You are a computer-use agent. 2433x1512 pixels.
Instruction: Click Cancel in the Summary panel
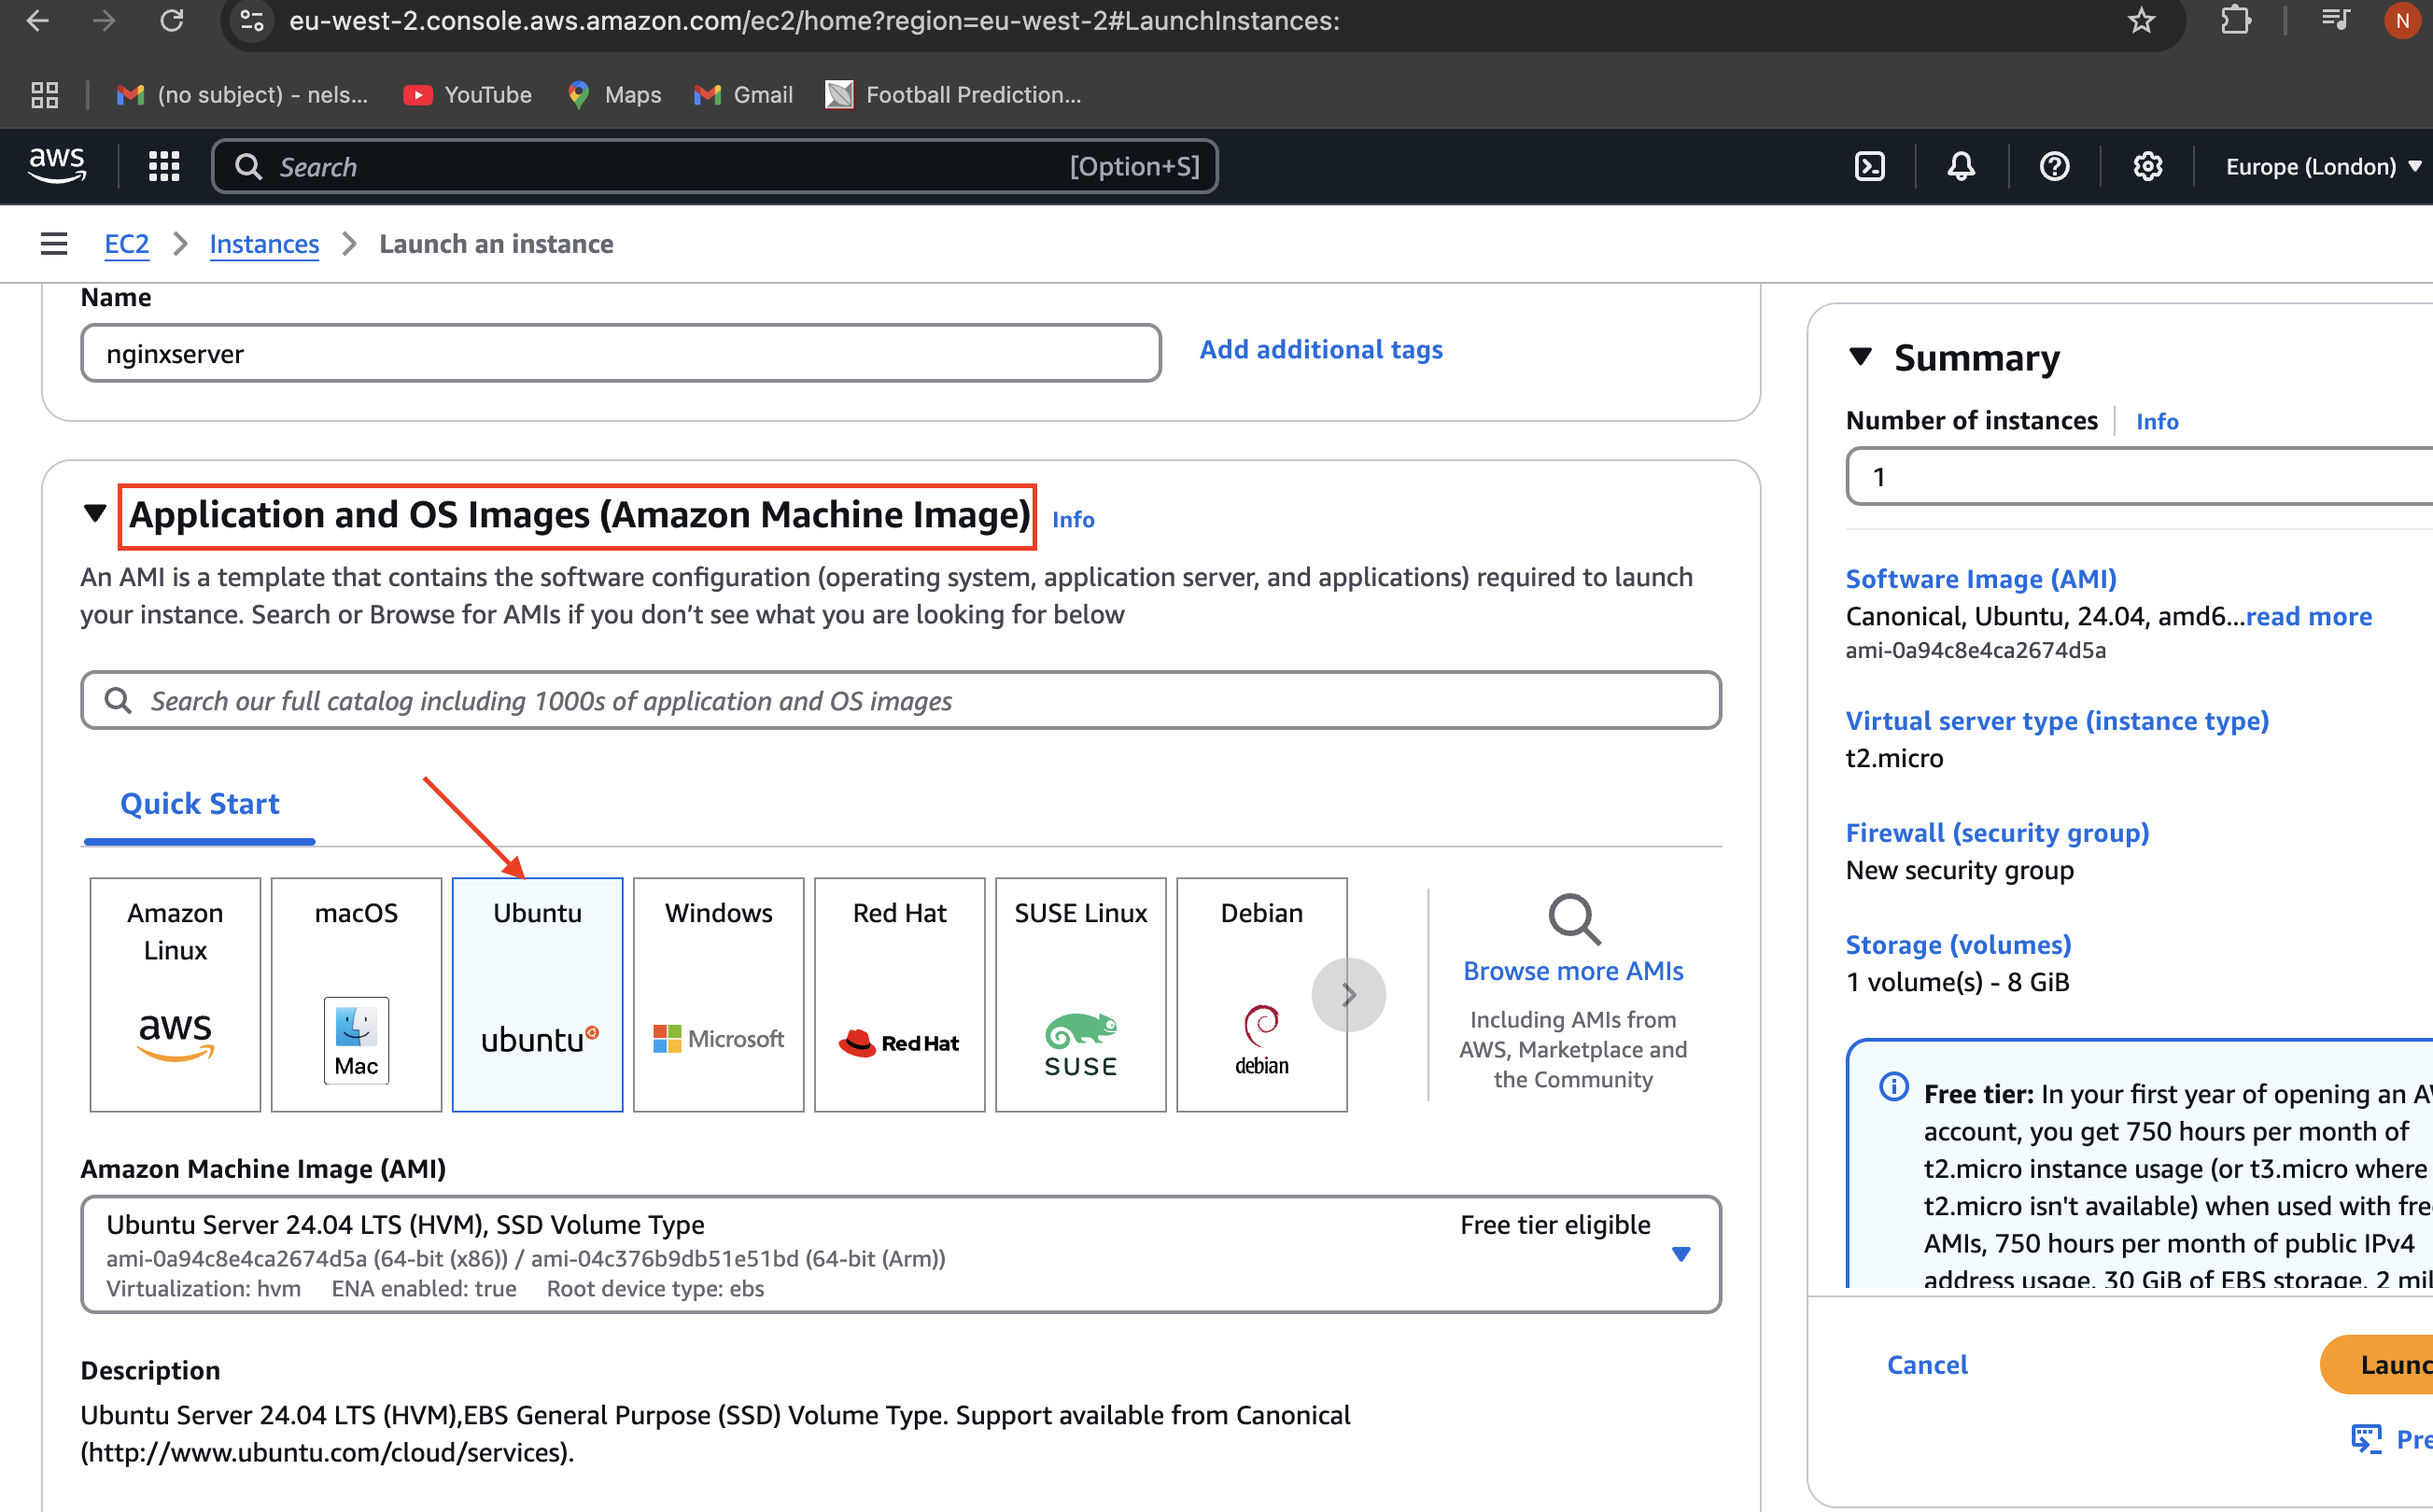tap(1927, 1365)
